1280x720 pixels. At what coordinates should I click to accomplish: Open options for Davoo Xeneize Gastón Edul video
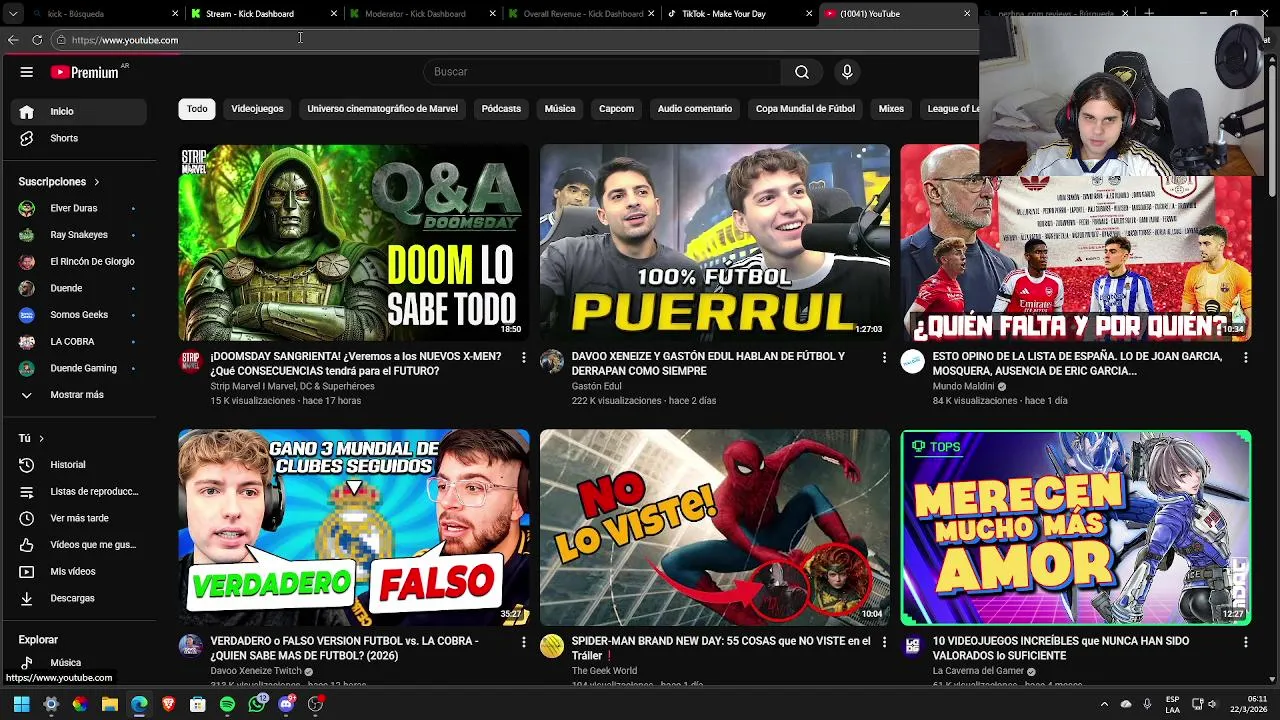[x=884, y=357]
